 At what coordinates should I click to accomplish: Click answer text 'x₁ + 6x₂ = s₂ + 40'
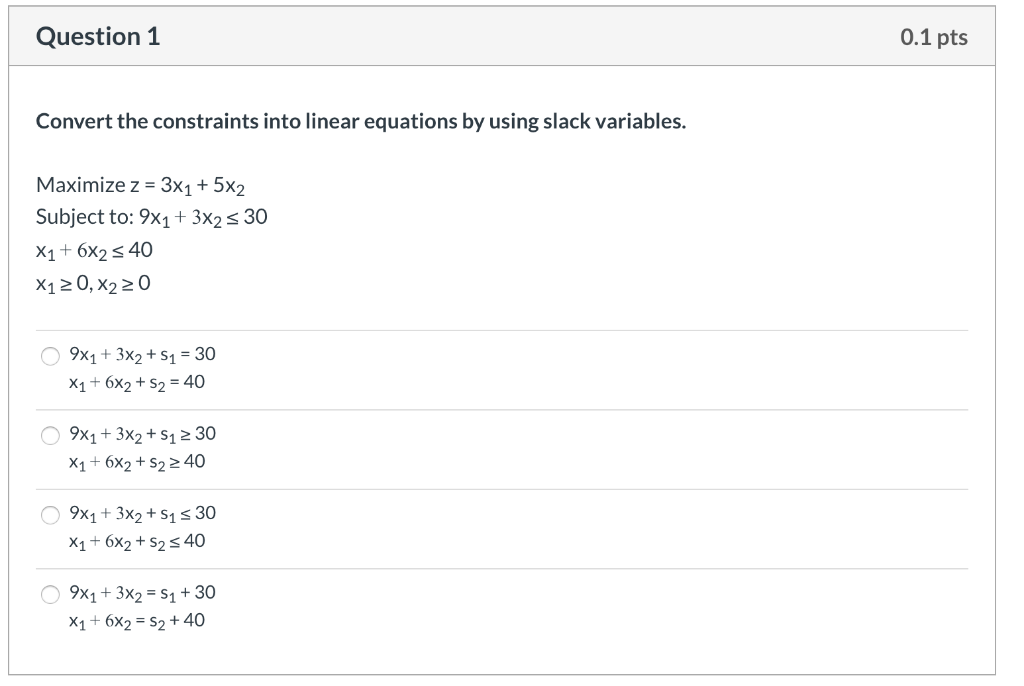[137, 621]
